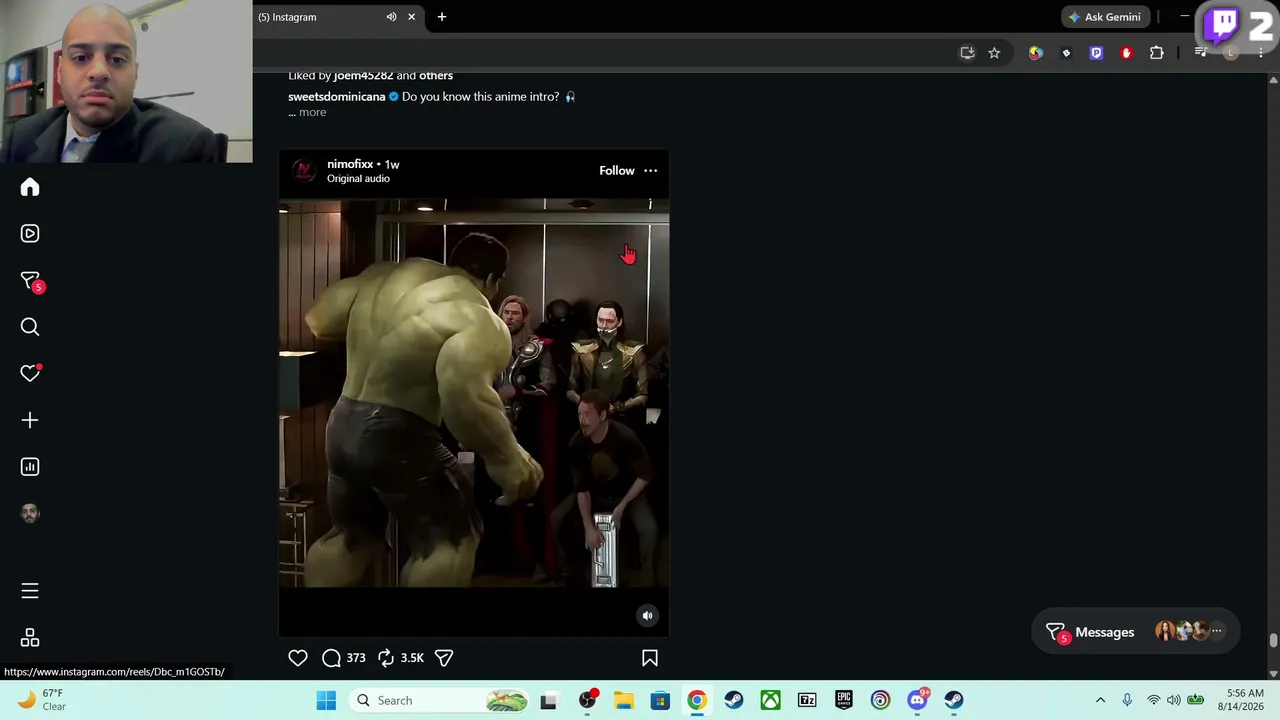Close the Instagram browser tab
The width and height of the screenshot is (1280, 720).
(x=411, y=17)
